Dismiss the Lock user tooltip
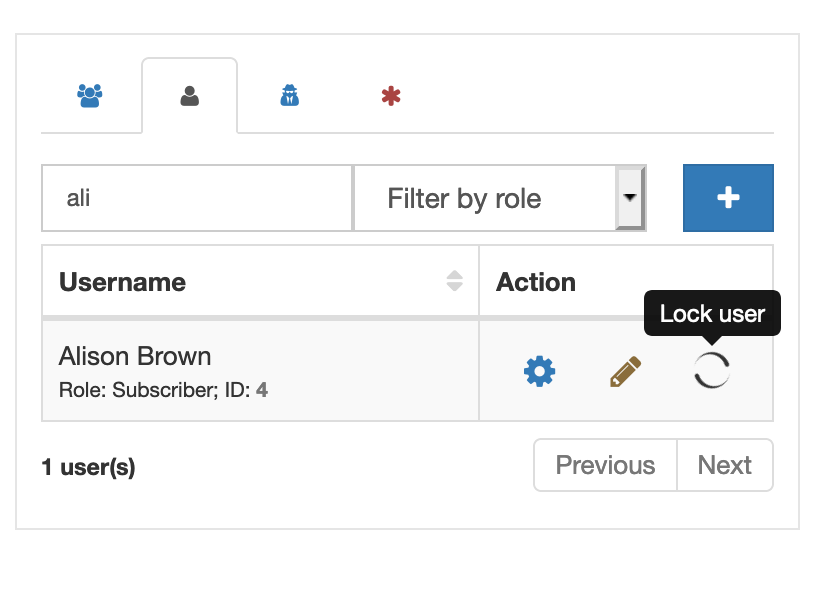Image resolution: width=814 pixels, height=596 pixels. click(x=712, y=313)
